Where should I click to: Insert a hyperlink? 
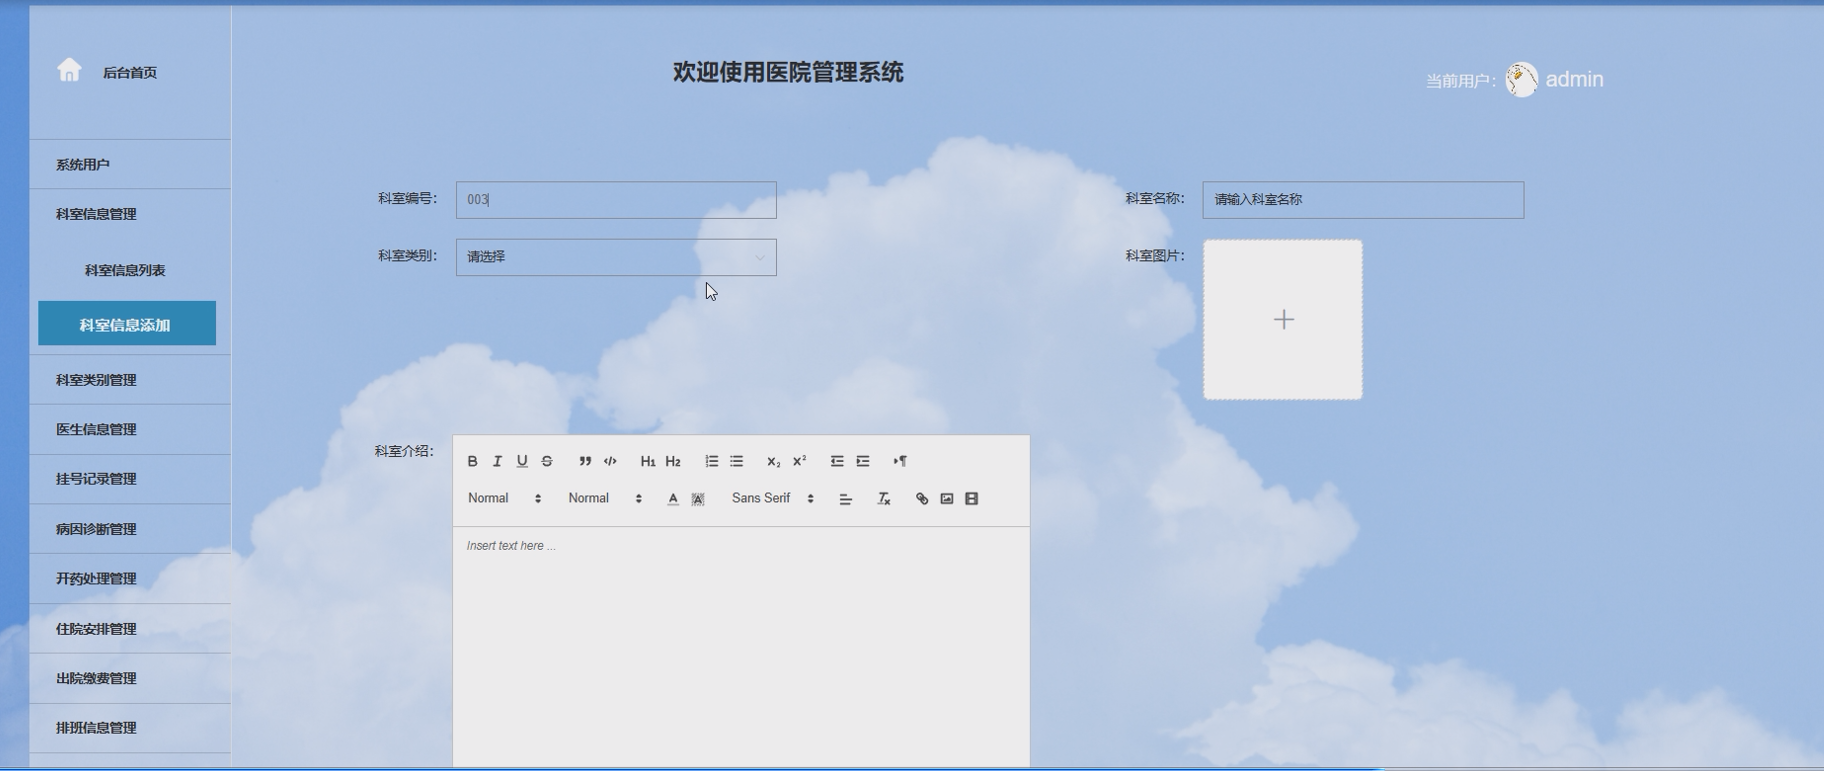922,499
